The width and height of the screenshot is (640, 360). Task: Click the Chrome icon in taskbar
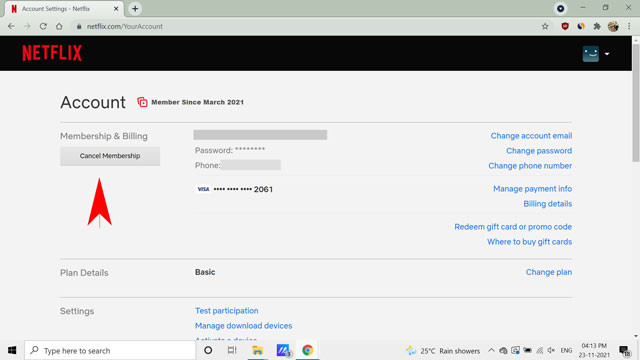coord(307,350)
